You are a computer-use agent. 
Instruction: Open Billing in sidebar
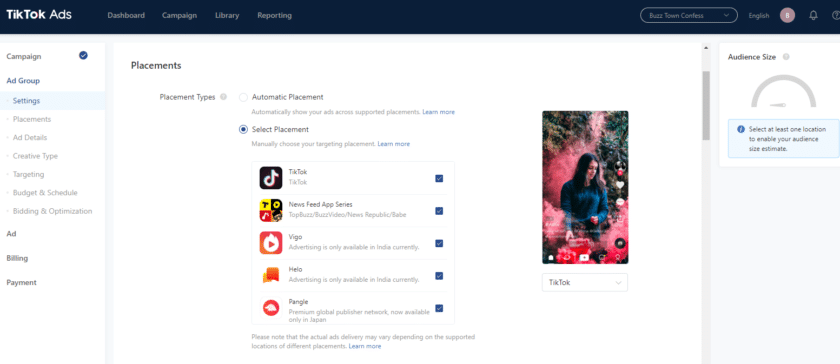pyautogui.click(x=17, y=258)
